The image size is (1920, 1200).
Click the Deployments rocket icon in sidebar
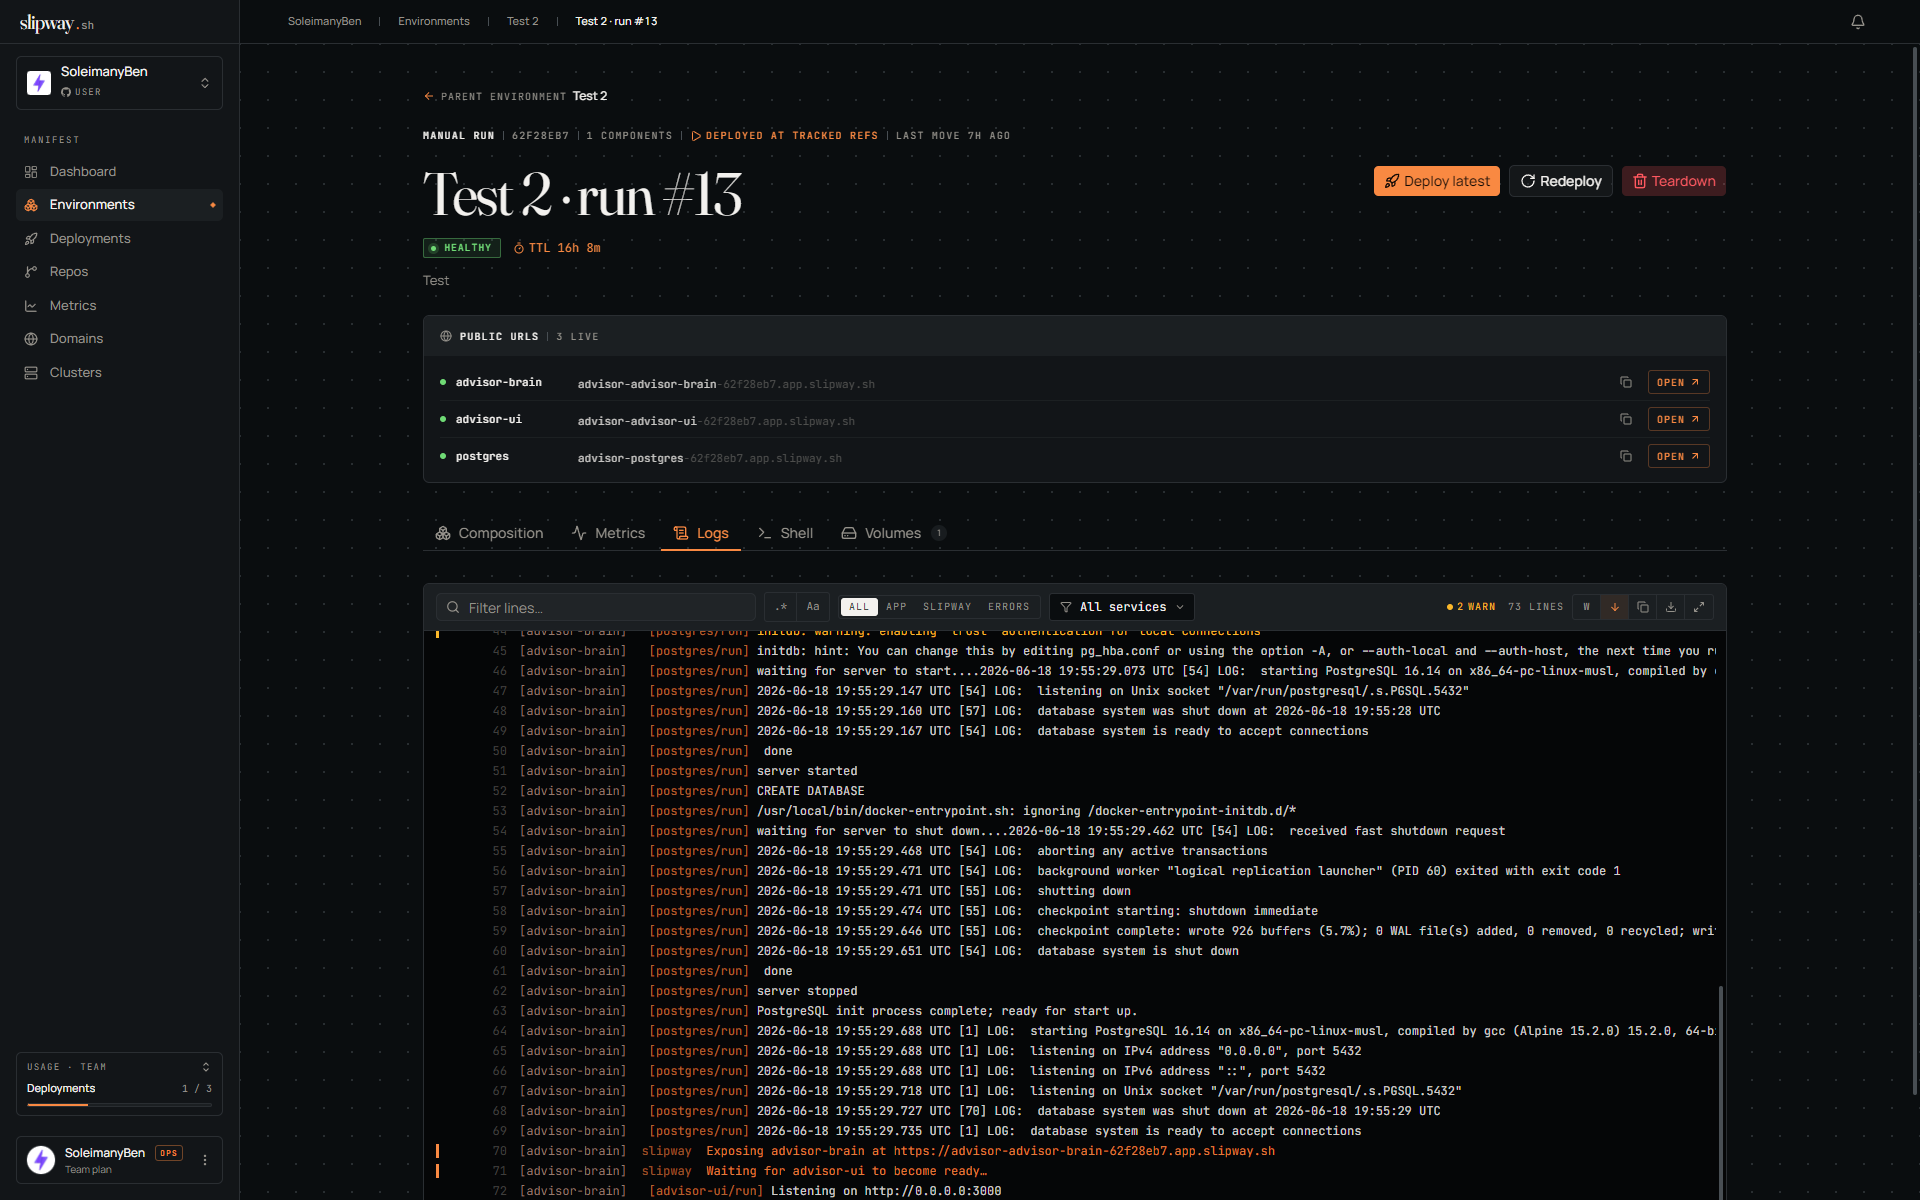[31, 239]
